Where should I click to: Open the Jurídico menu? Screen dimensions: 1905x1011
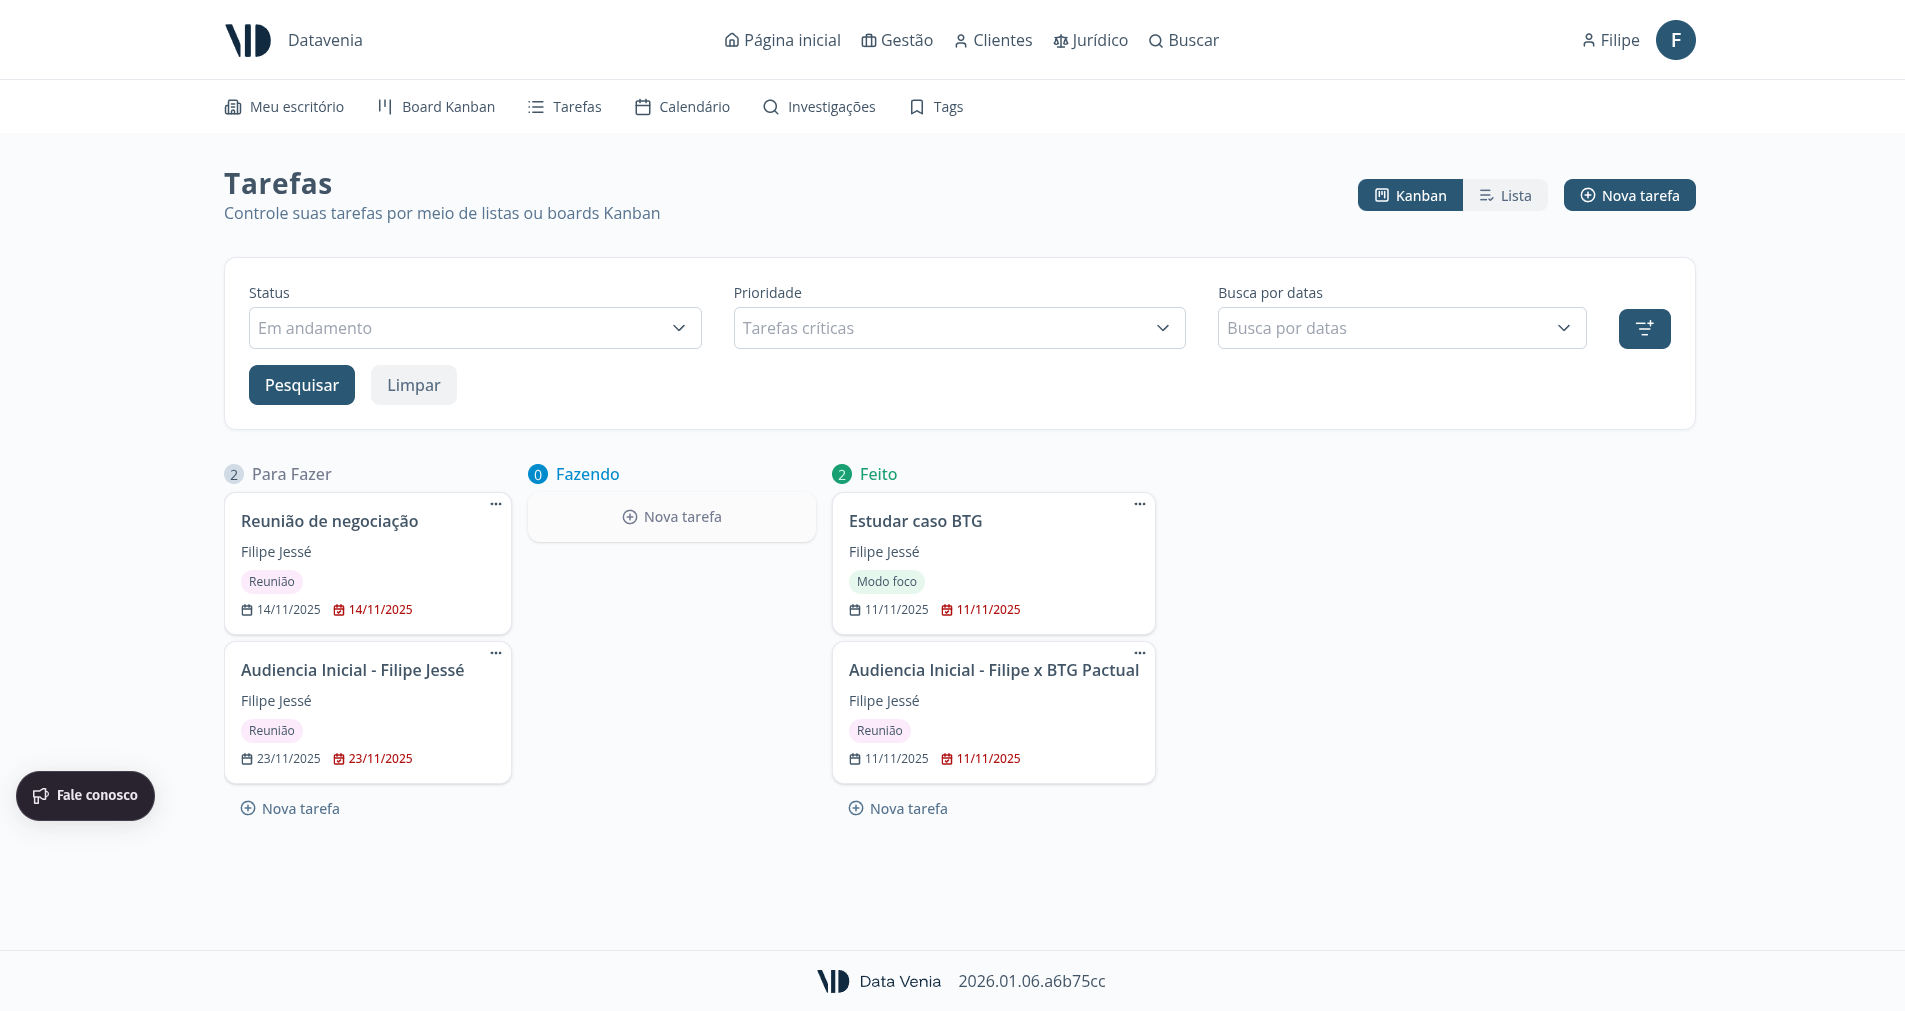coord(1090,40)
